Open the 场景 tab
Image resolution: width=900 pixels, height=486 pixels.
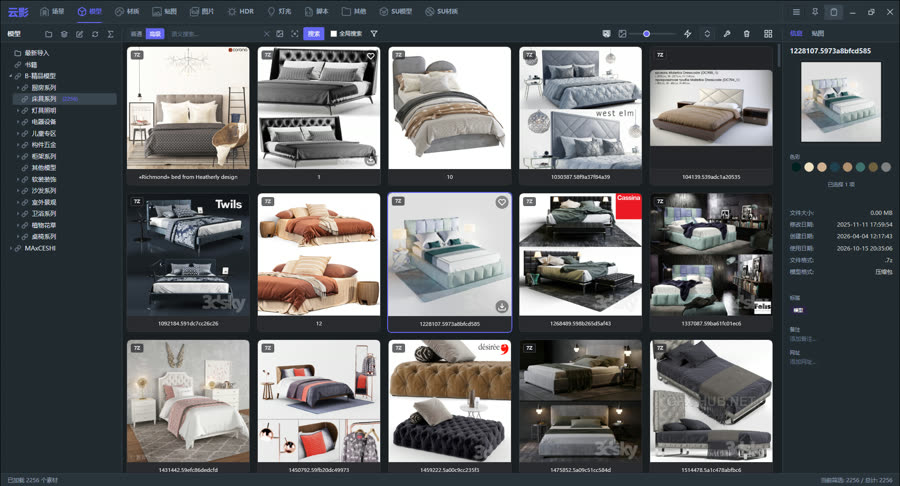tap(52, 11)
